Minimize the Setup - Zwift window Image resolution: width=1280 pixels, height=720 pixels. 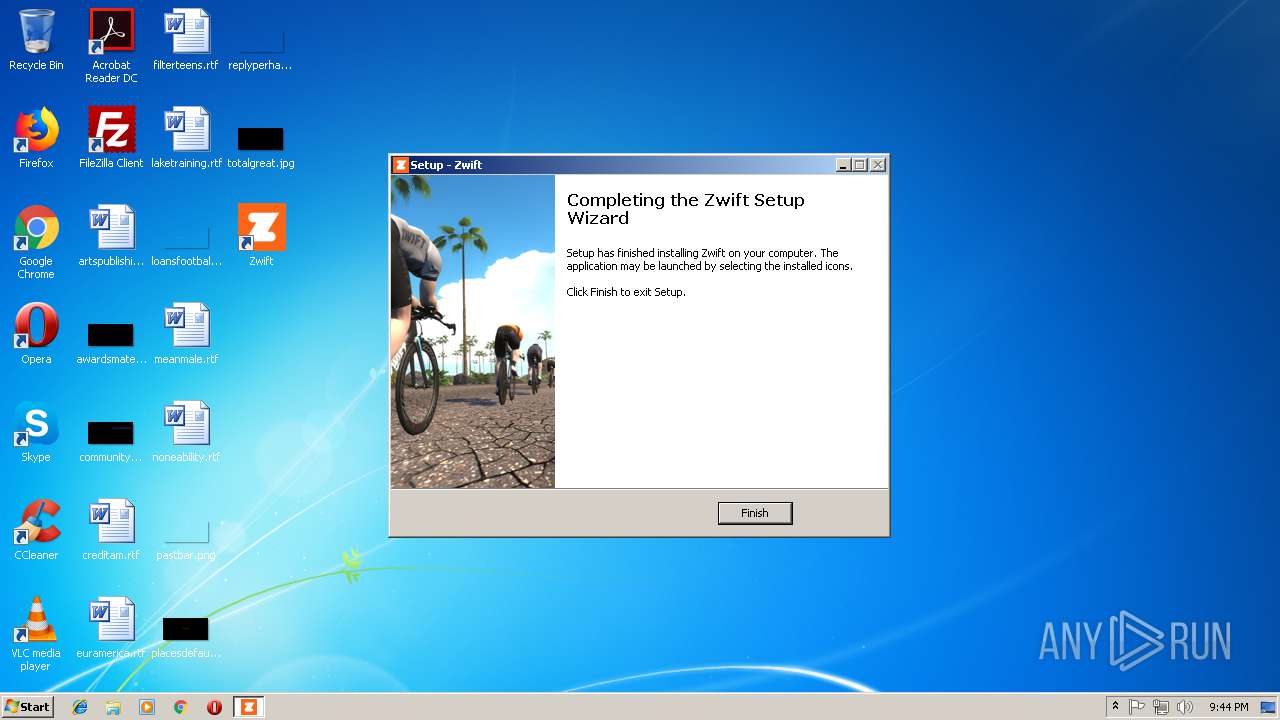pos(843,165)
